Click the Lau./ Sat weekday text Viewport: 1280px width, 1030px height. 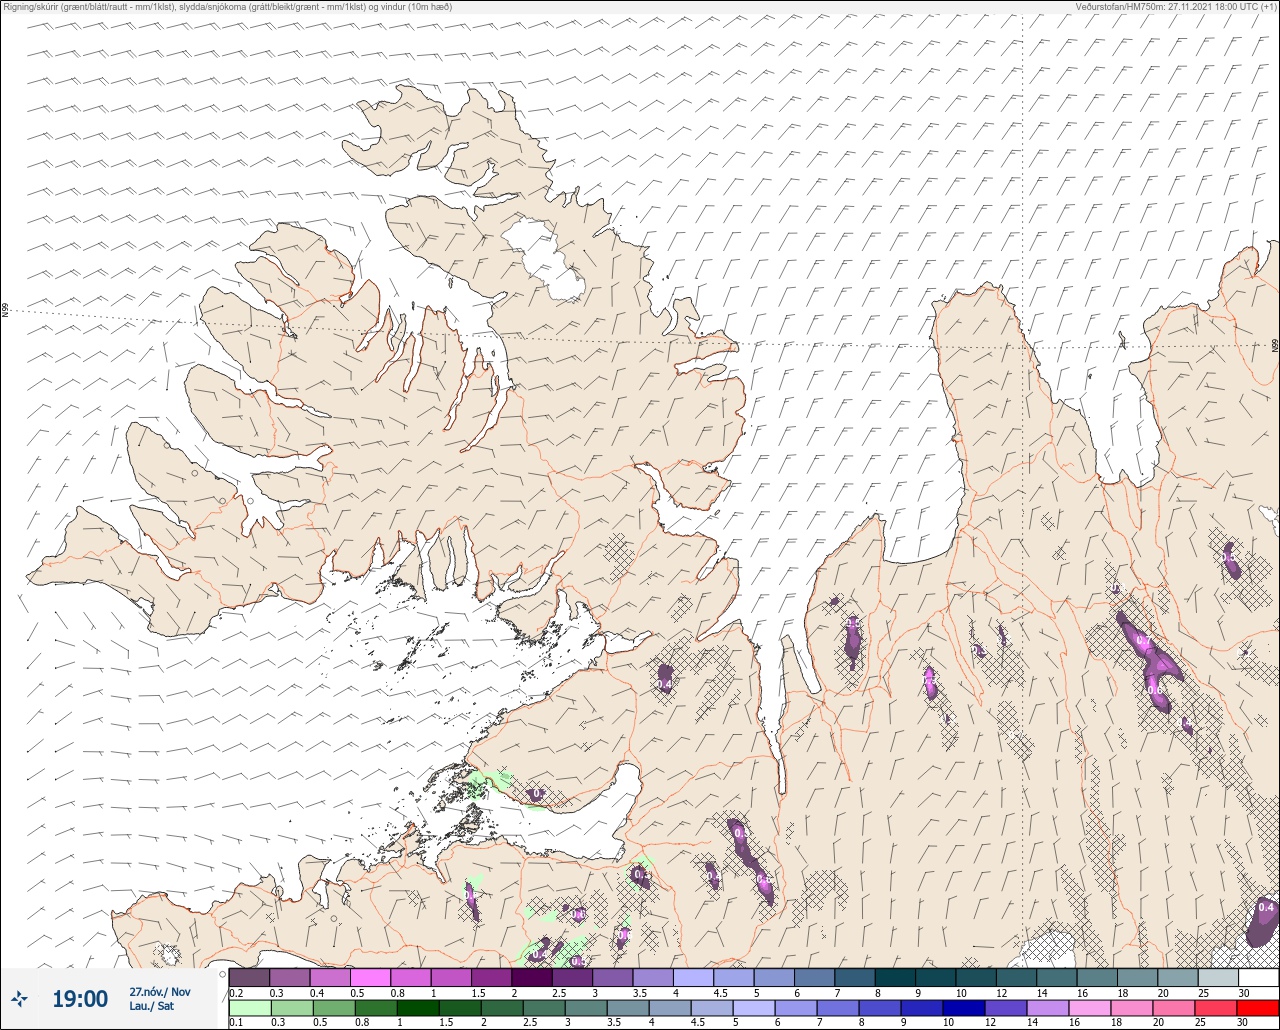click(151, 1006)
